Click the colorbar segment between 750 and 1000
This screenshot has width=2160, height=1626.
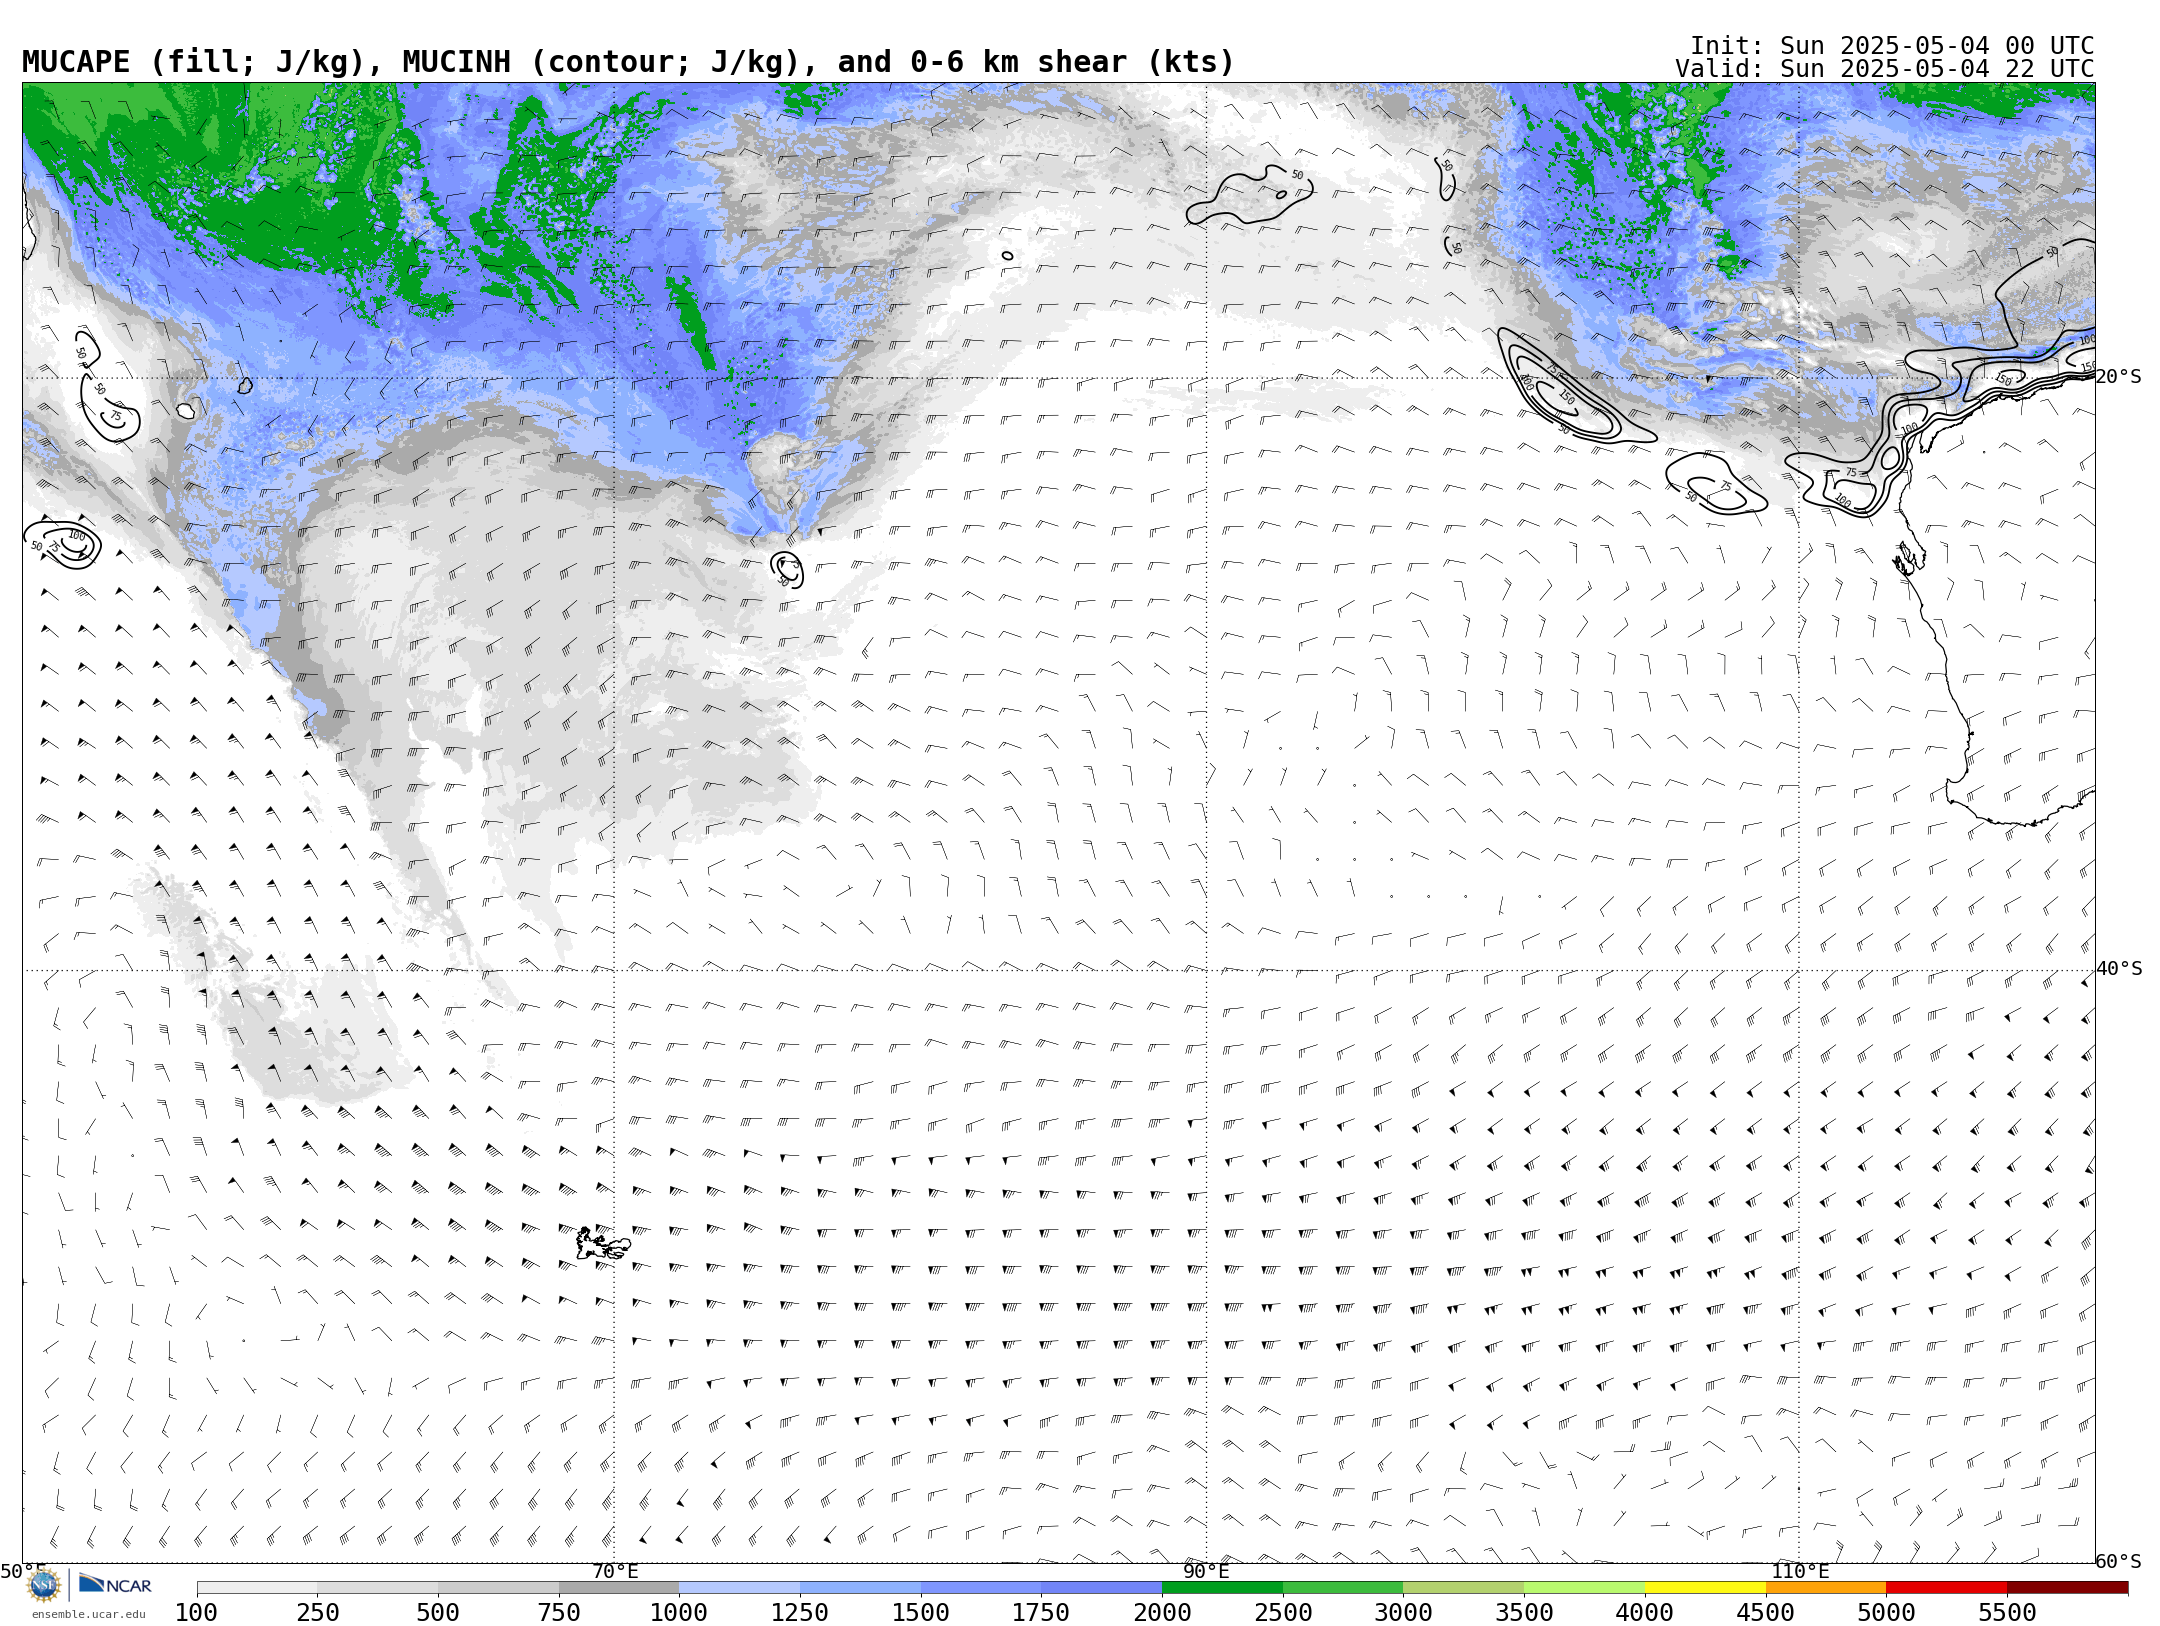coord(619,1588)
